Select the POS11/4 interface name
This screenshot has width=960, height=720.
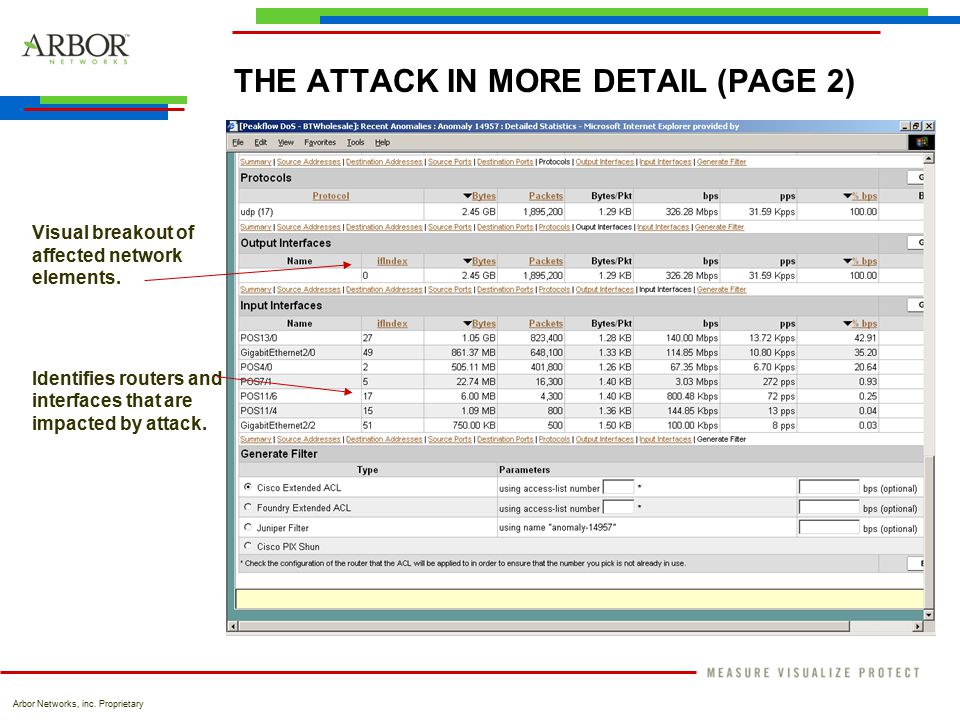point(258,411)
